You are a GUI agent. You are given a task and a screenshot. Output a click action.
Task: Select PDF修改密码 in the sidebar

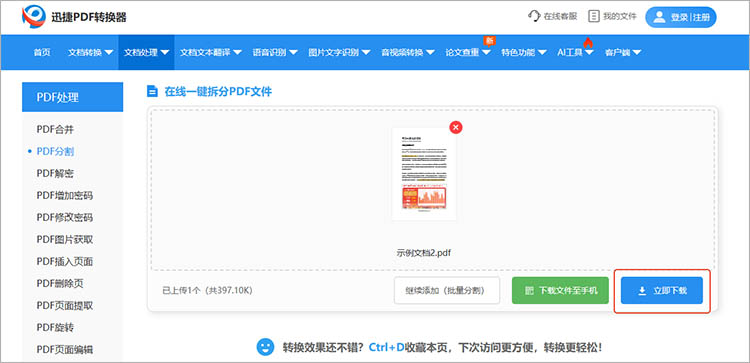tap(65, 218)
